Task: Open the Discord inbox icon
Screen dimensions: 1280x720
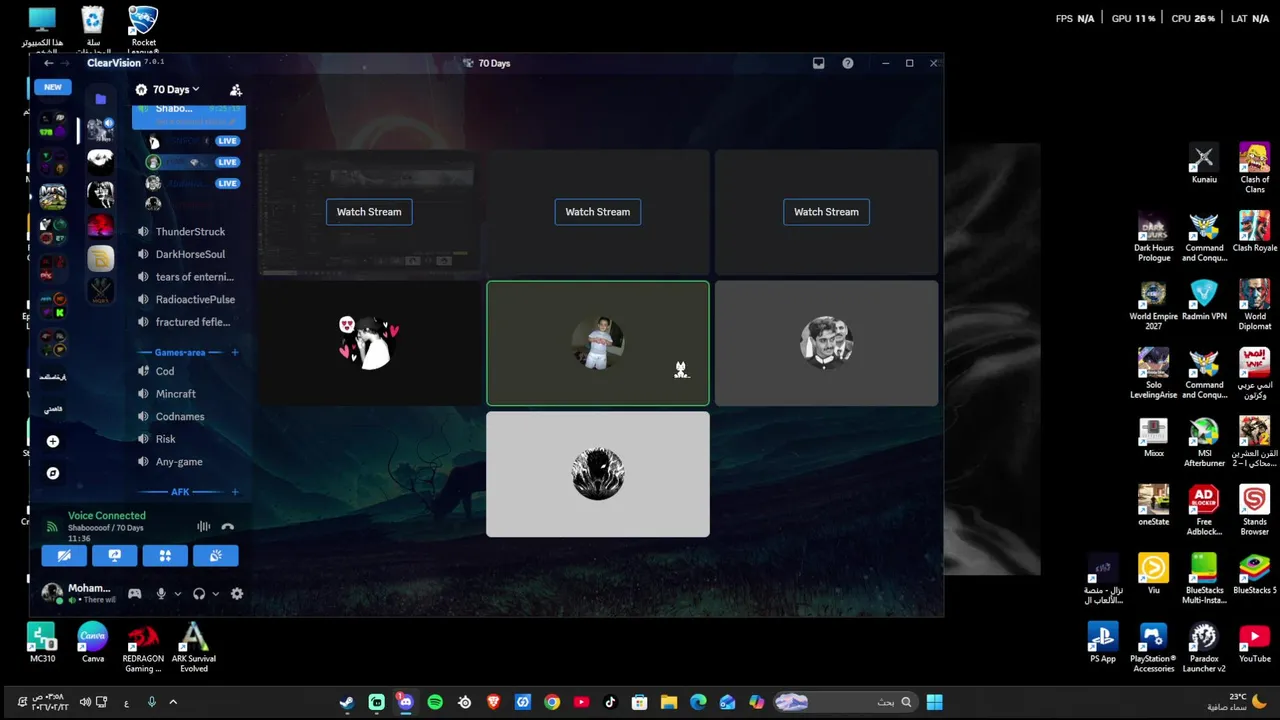Action: pos(818,63)
